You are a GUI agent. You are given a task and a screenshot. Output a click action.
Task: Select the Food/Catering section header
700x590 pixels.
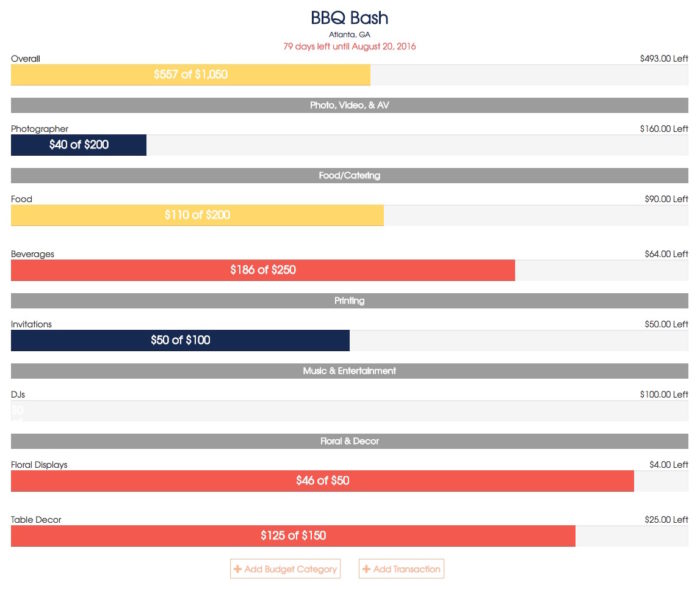(x=350, y=176)
